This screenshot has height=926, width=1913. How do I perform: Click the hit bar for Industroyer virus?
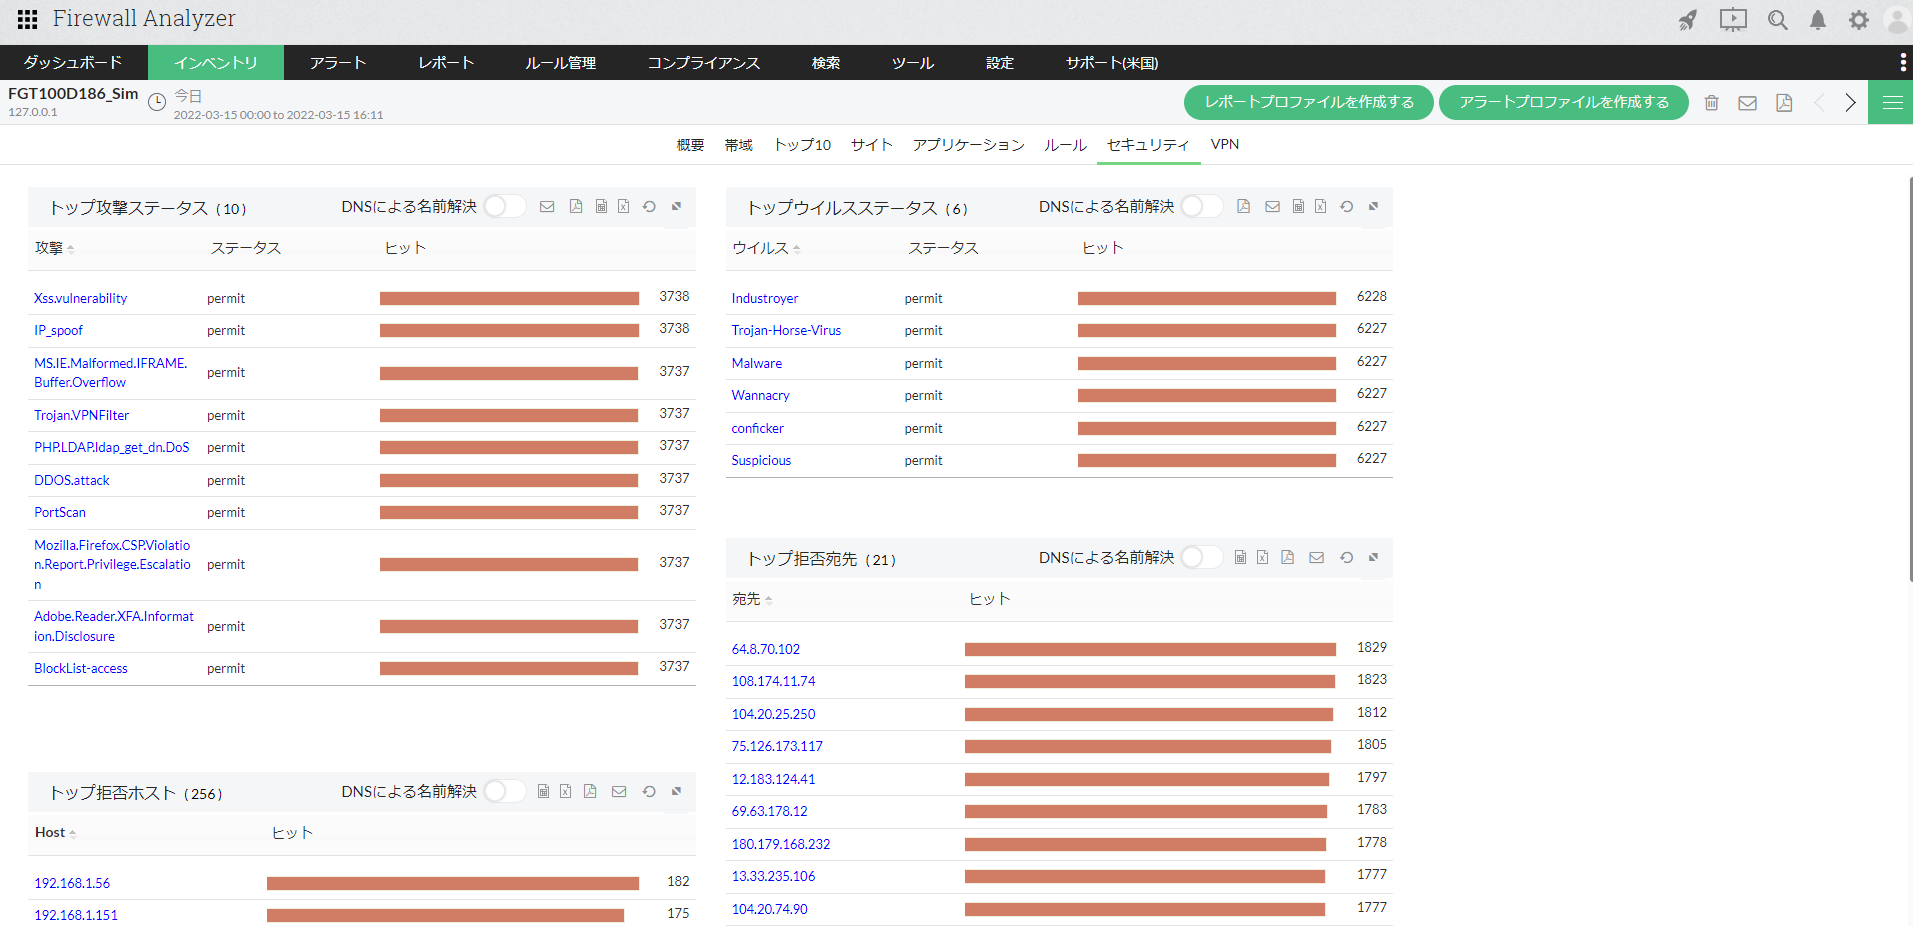[x=1206, y=298]
